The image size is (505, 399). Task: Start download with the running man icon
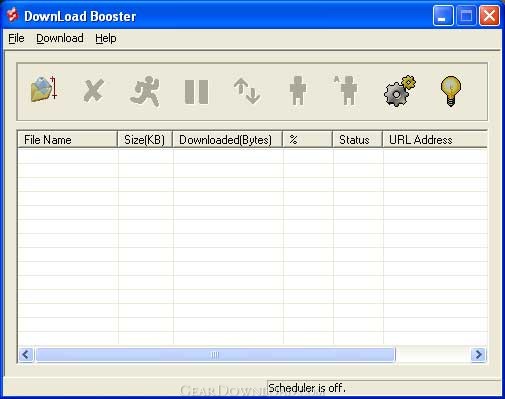(145, 91)
